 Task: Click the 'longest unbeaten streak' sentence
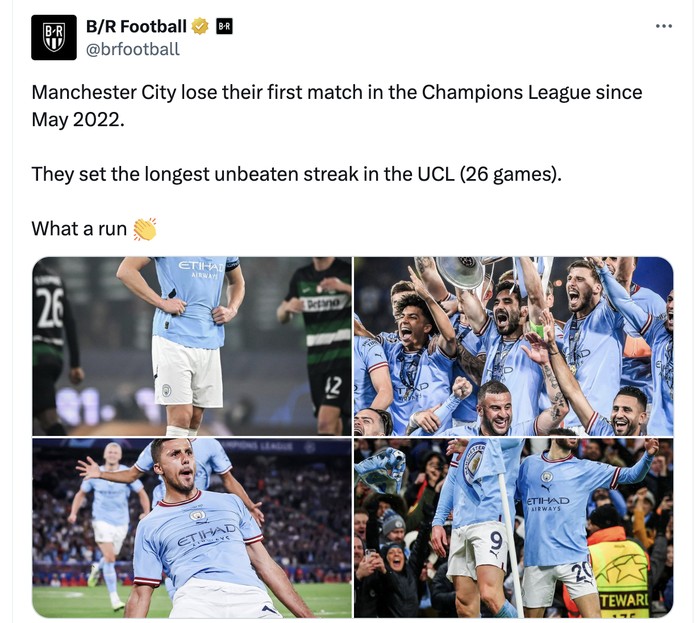point(296,174)
